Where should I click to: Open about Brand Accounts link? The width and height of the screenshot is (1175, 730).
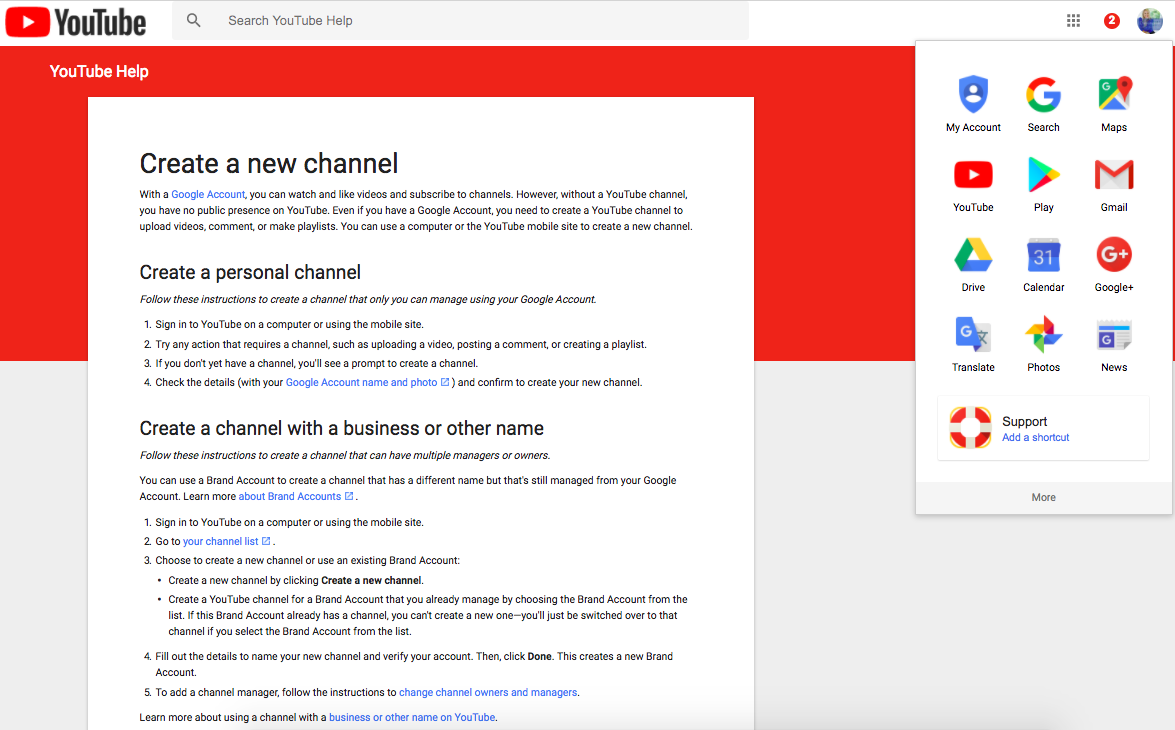point(295,496)
